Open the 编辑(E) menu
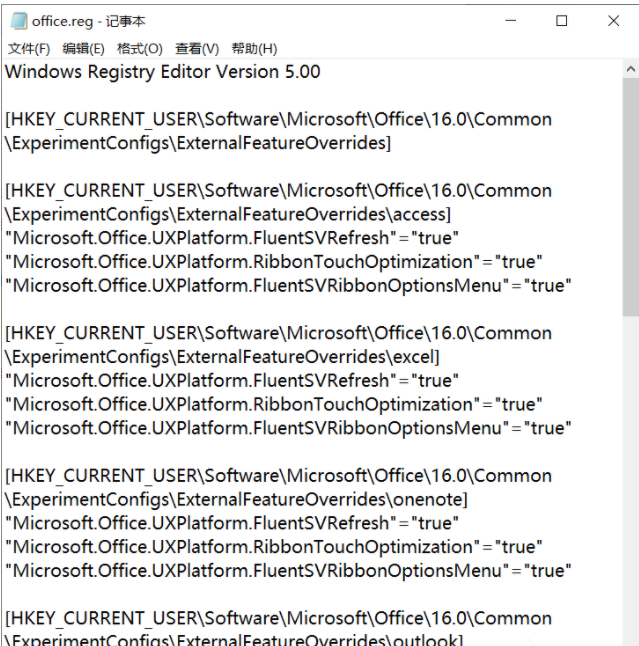This screenshot has height=646, width=639. point(83,49)
